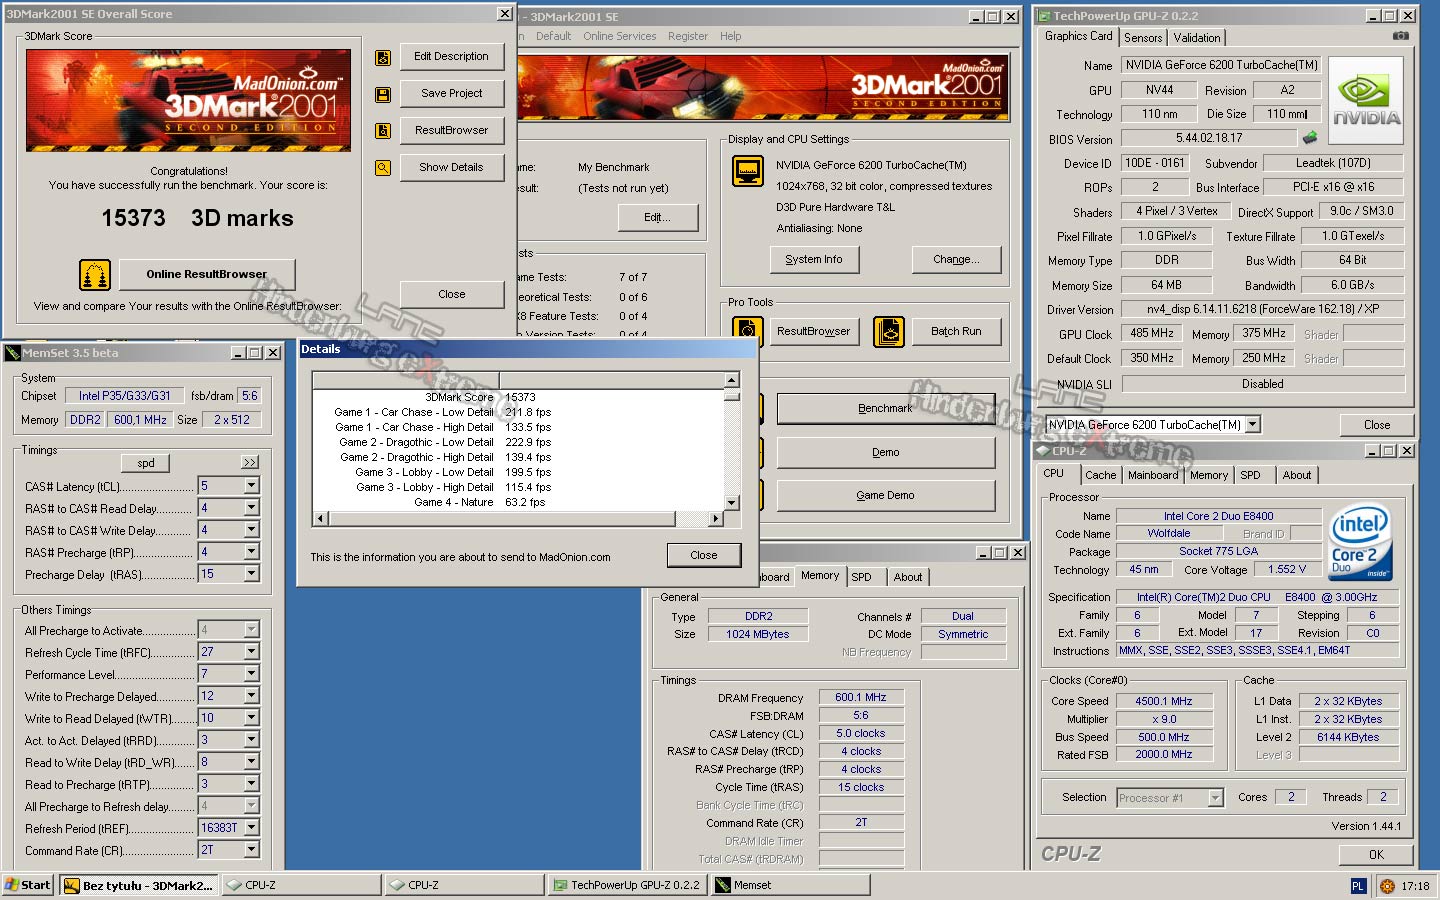The width and height of the screenshot is (1440, 900).
Task: Click Game Demo button
Action: [886, 496]
